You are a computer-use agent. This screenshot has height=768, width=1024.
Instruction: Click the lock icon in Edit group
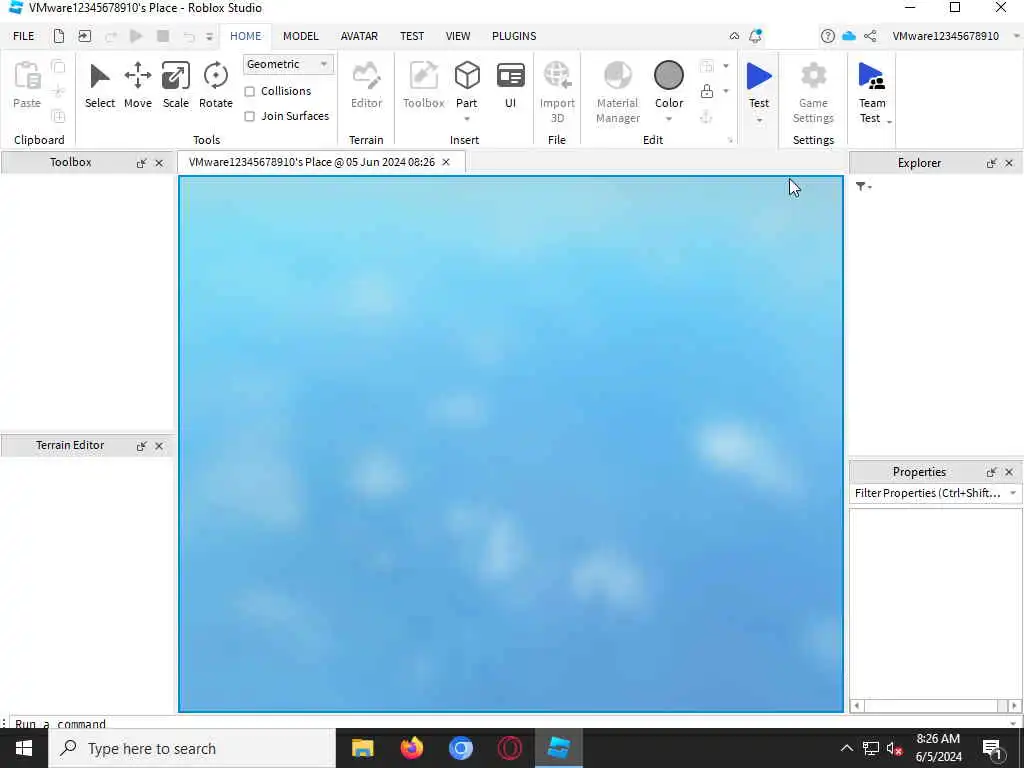click(x=707, y=91)
